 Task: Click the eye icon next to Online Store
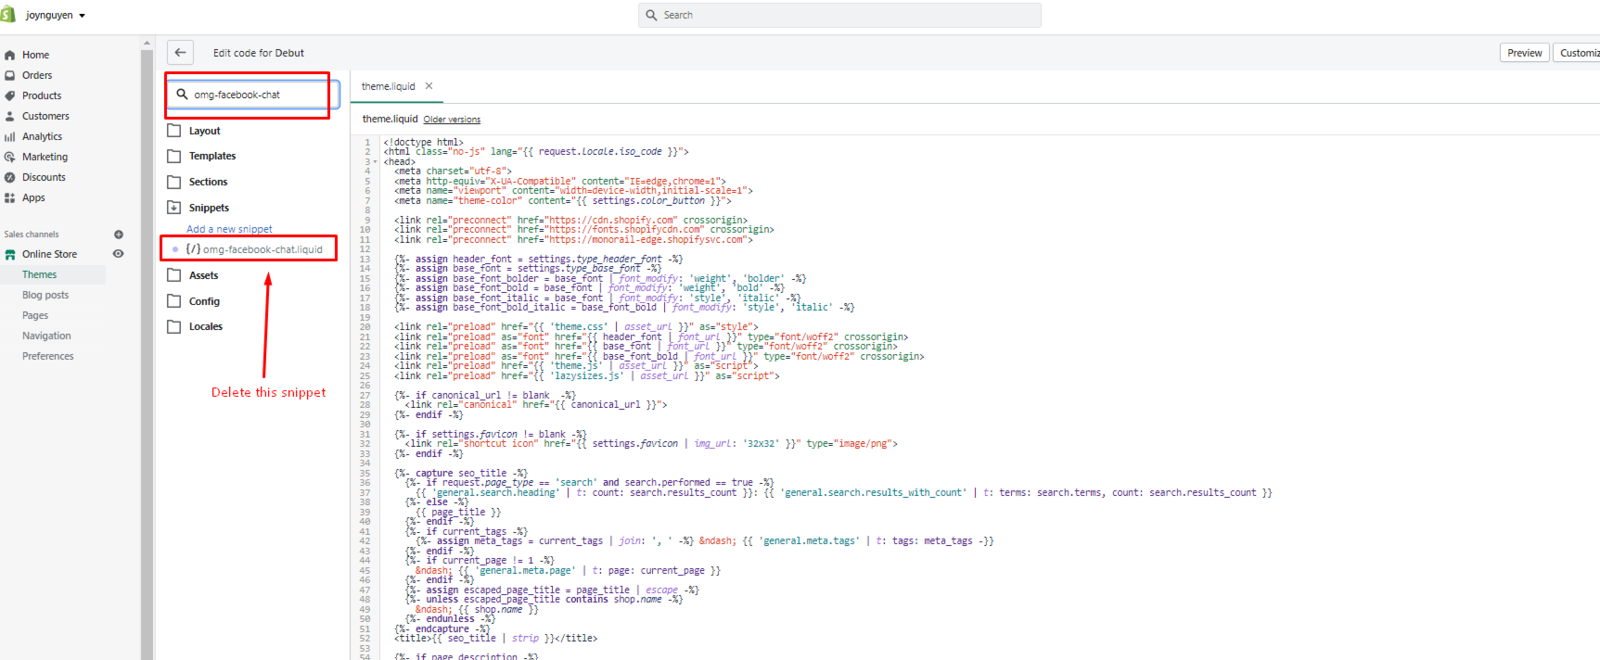pos(118,254)
